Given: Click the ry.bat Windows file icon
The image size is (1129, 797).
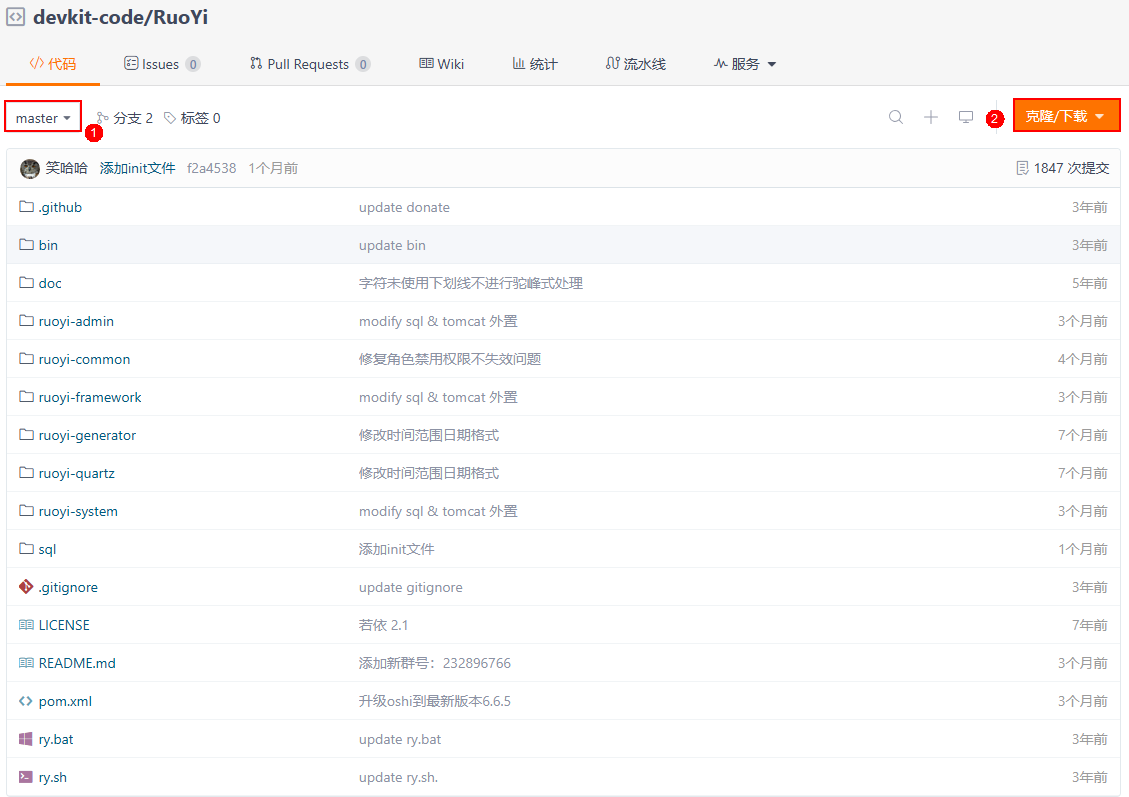Looking at the screenshot, I should tap(26, 739).
